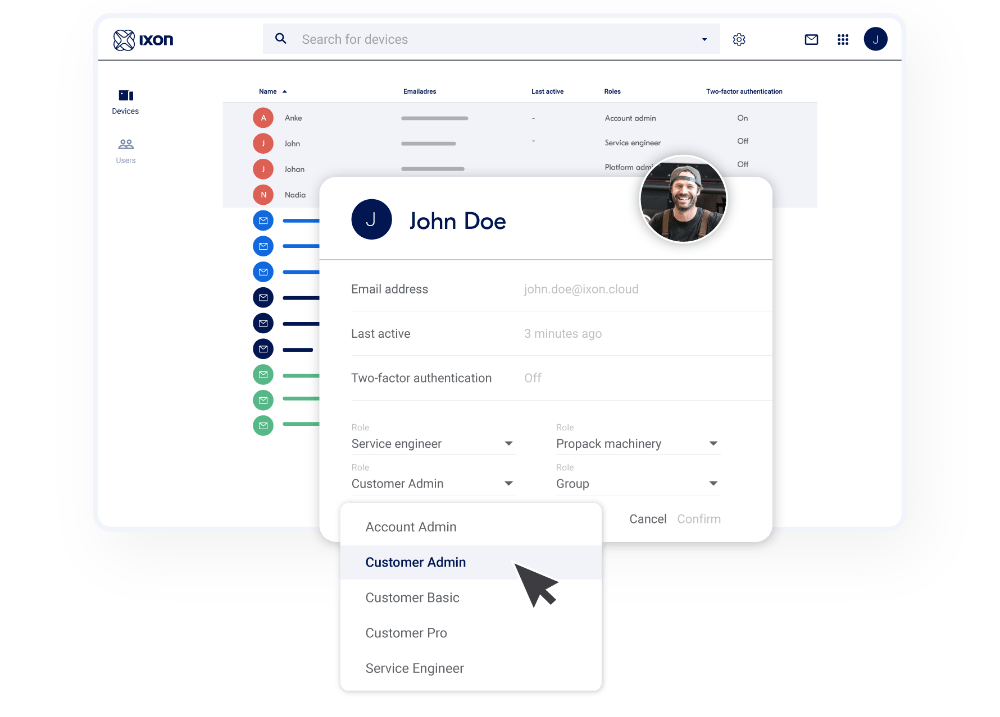Click the name Nadia in the table
The width and height of the screenshot is (1000, 717).
(x=295, y=195)
